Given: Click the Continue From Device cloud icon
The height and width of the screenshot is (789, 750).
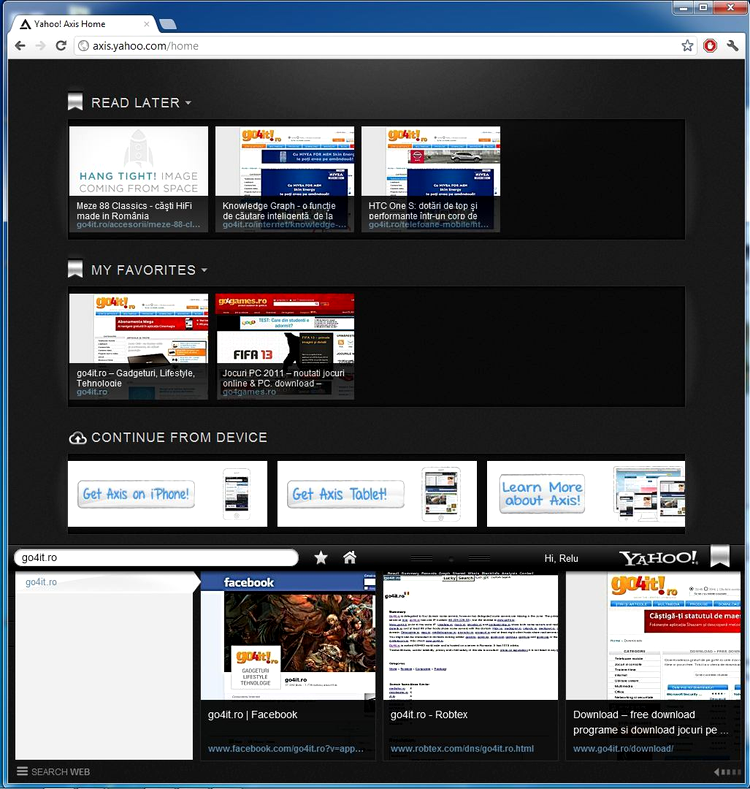Looking at the screenshot, I should click(77, 438).
